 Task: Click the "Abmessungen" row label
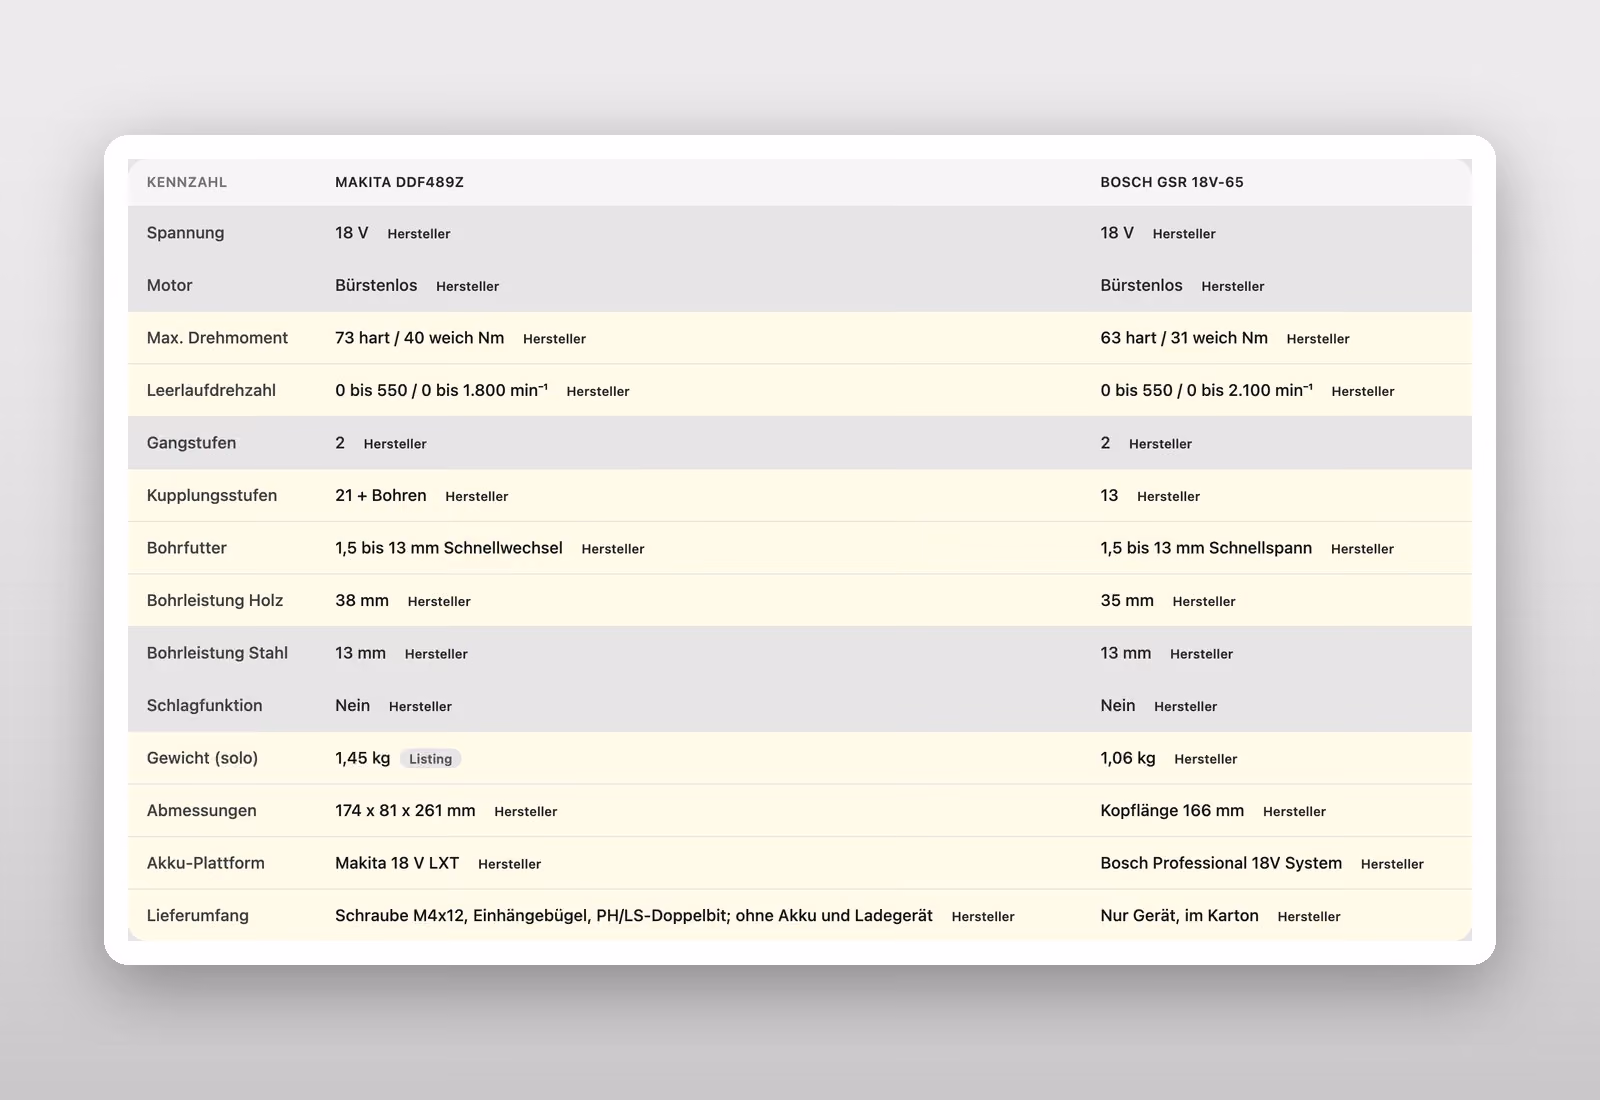(x=201, y=810)
